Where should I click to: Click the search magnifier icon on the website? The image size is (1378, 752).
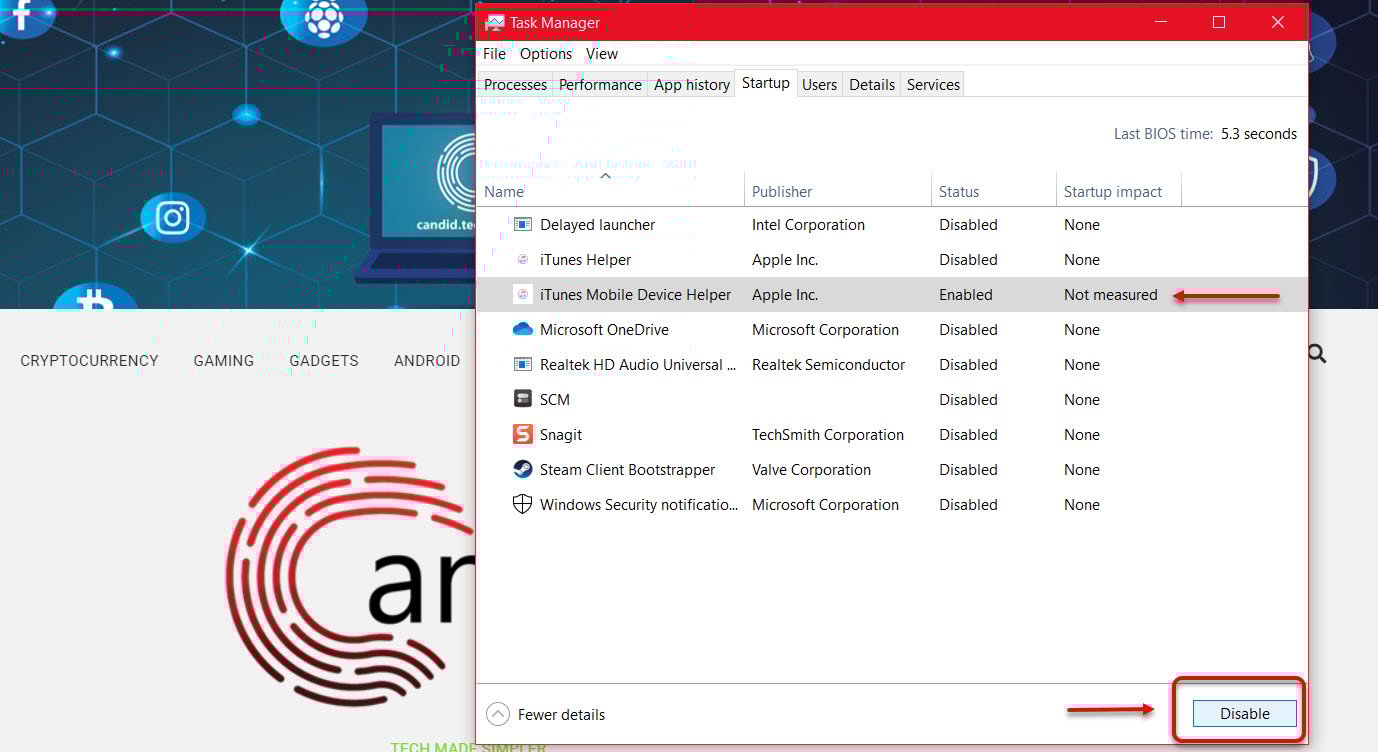coord(1317,353)
